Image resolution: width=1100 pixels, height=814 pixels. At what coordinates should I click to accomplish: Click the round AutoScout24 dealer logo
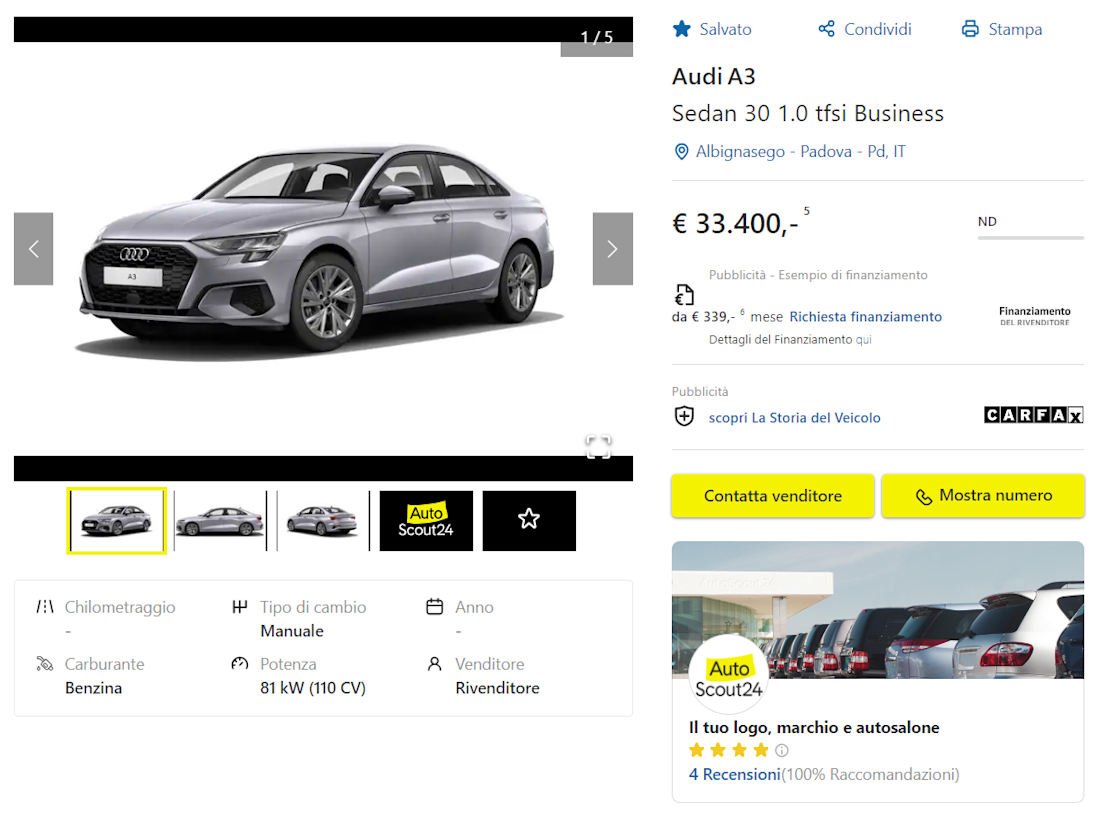pos(728,675)
